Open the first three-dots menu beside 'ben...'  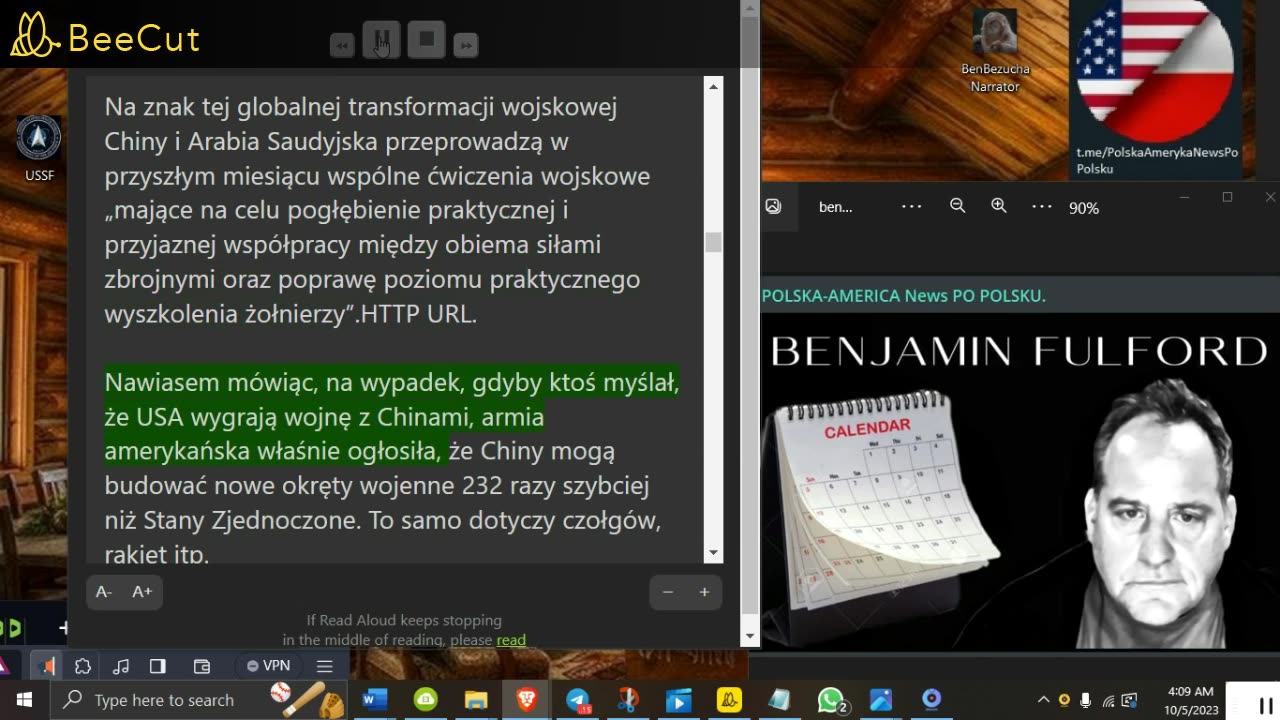[911, 206]
